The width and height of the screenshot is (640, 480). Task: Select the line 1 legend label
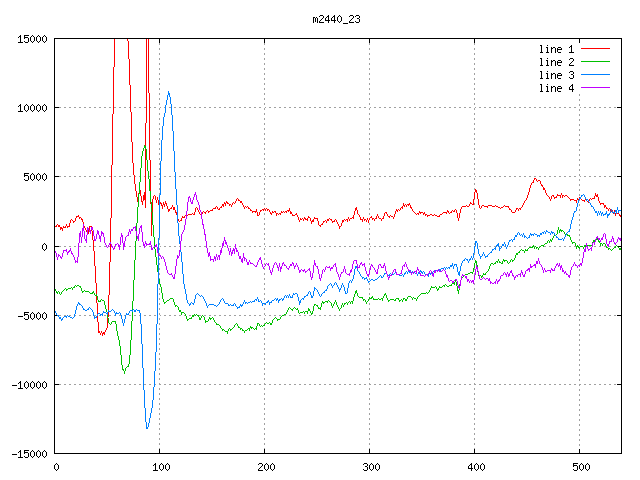556,49
